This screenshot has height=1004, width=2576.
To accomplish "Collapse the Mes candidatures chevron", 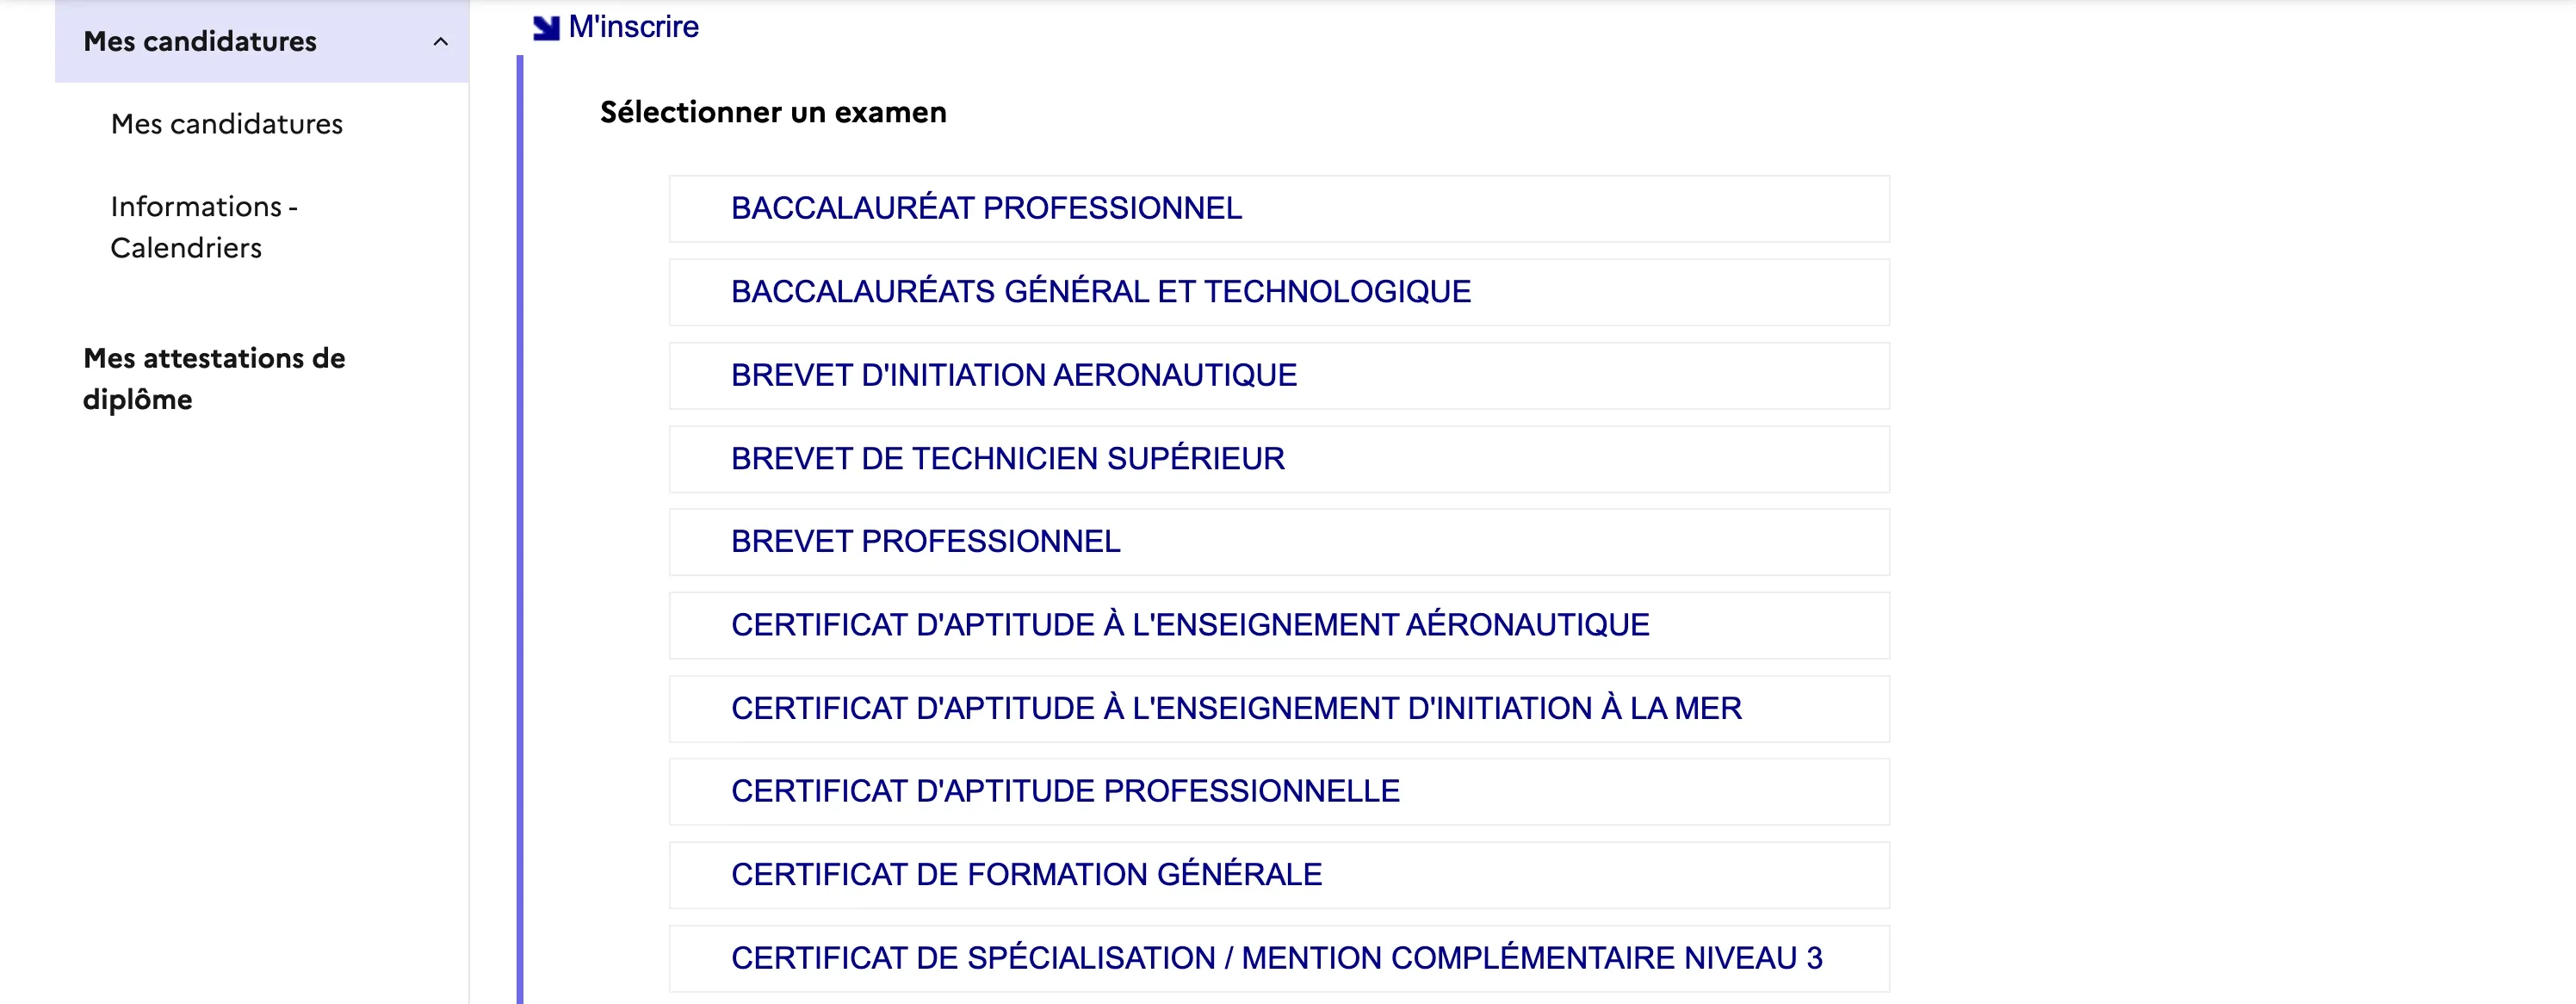I will point(440,42).
